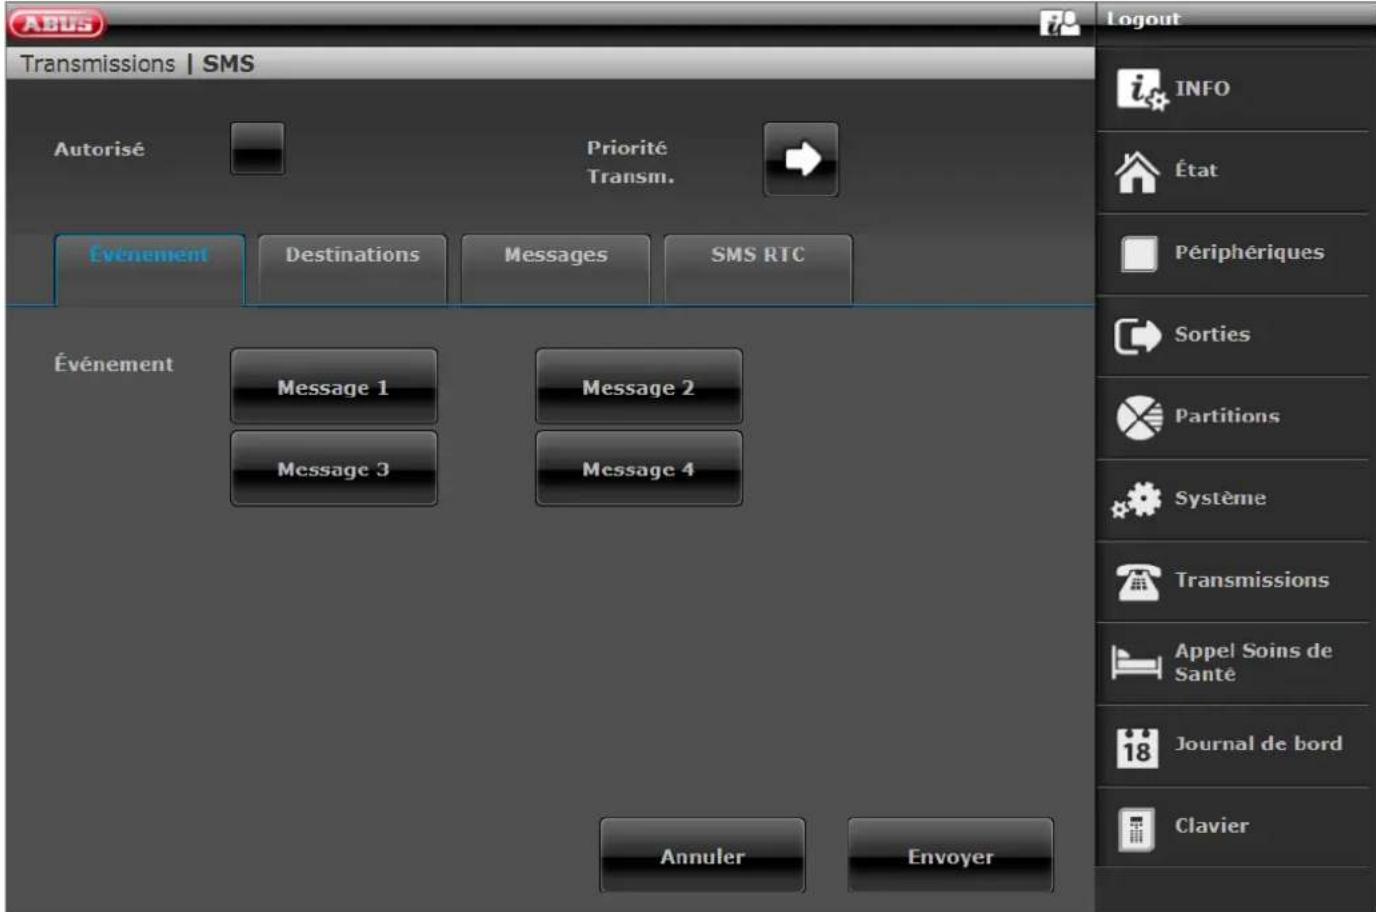
Task: Toggle the Message 1 event button
Action: point(333,387)
